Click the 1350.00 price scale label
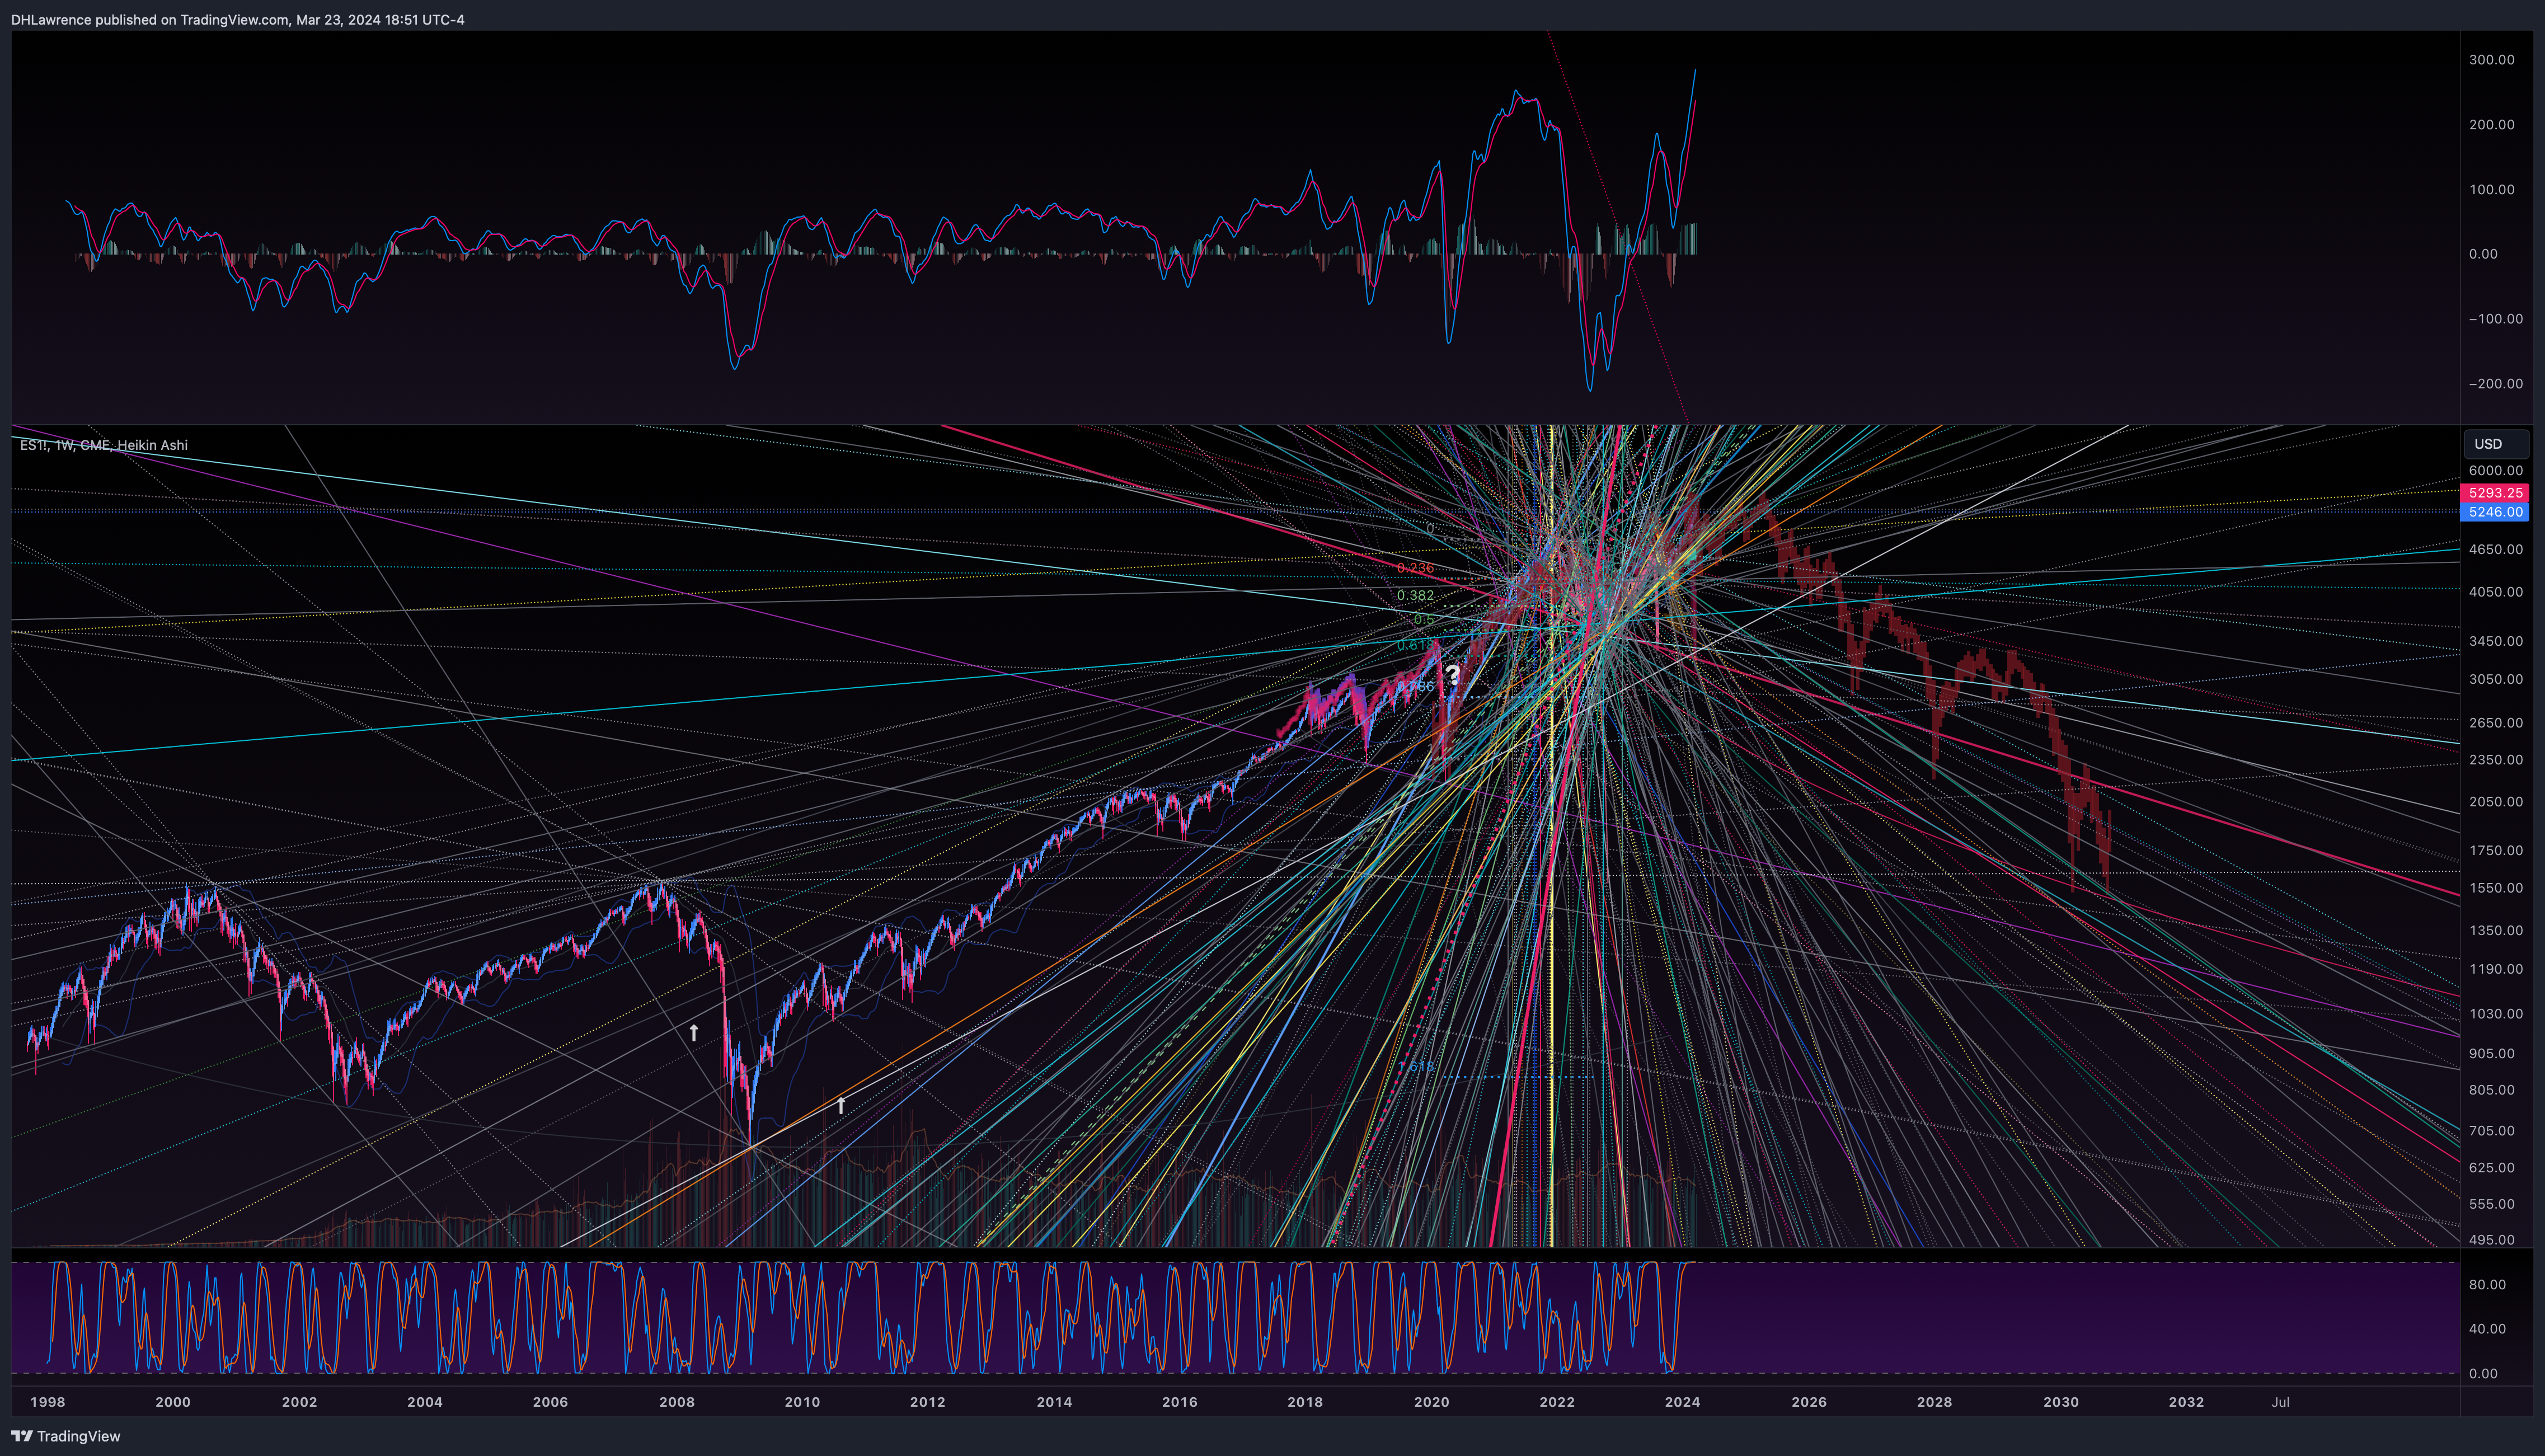The width and height of the screenshot is (2545, 1456). 2495,930
